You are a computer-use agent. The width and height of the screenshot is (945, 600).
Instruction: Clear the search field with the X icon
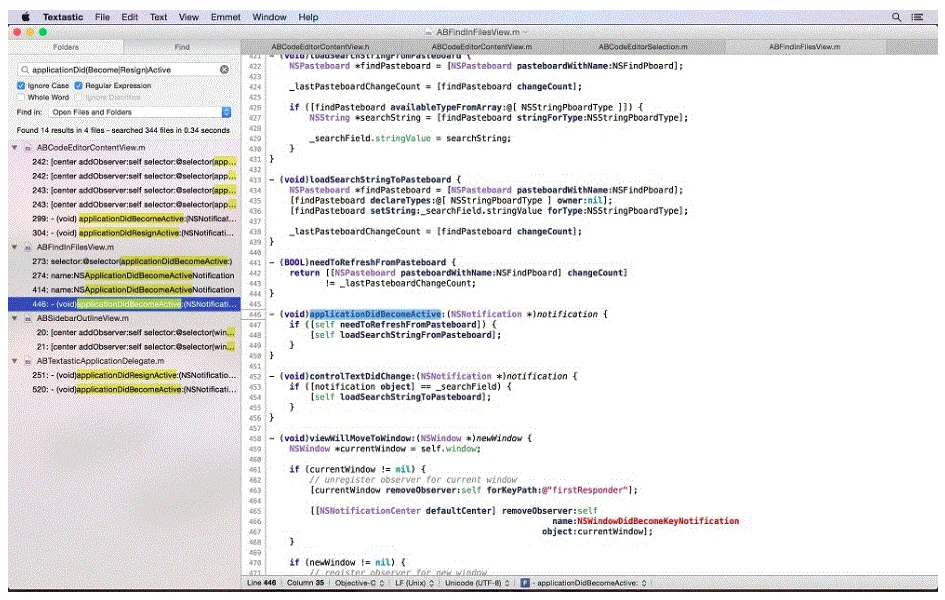pos(224,70)
